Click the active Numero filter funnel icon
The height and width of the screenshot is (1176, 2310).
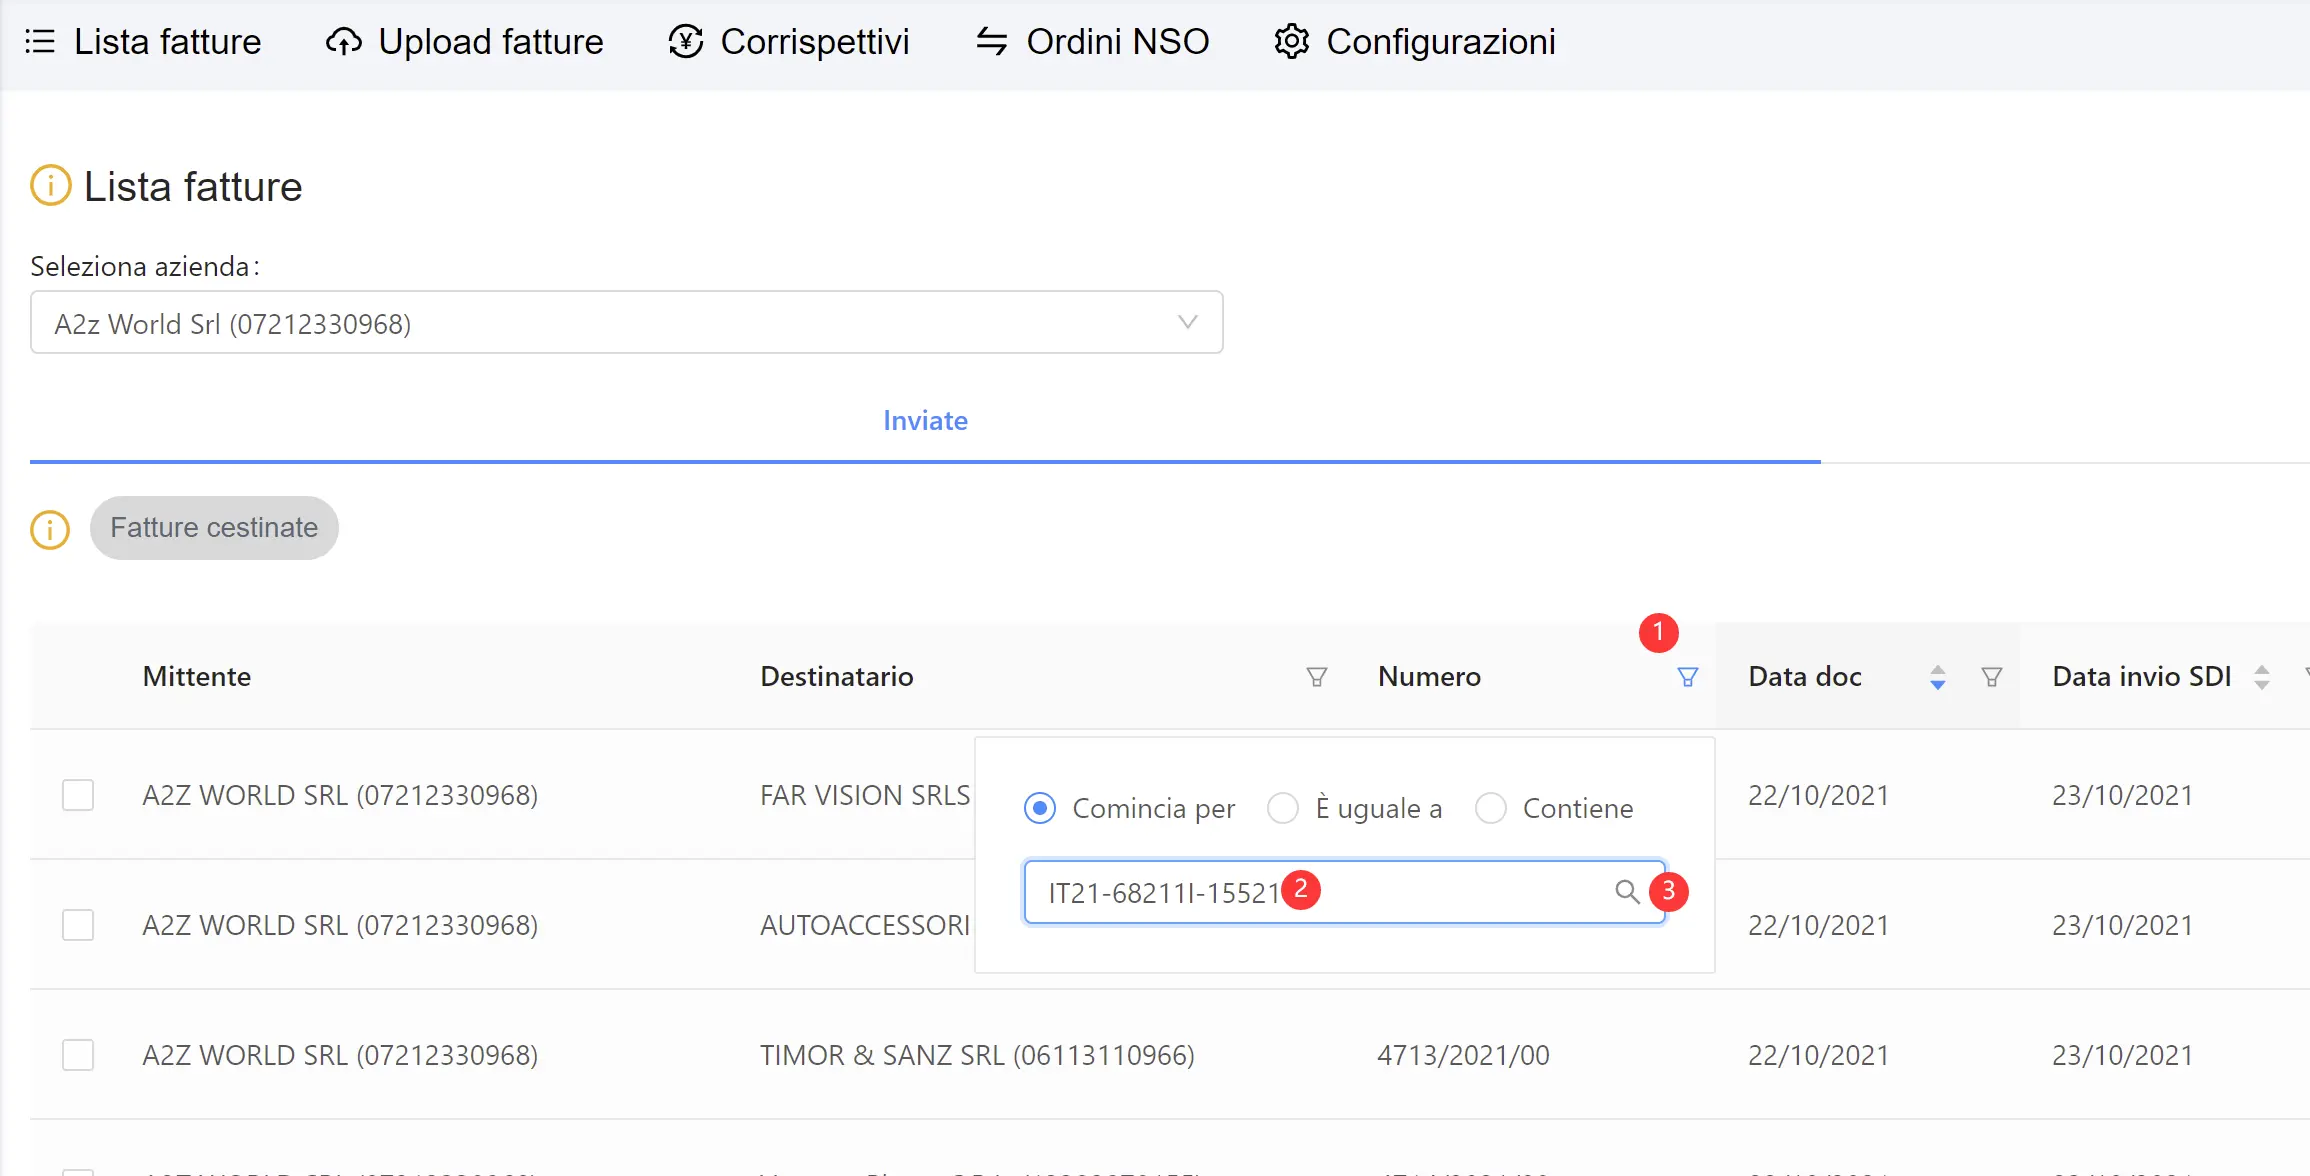tap(1687, 677)
